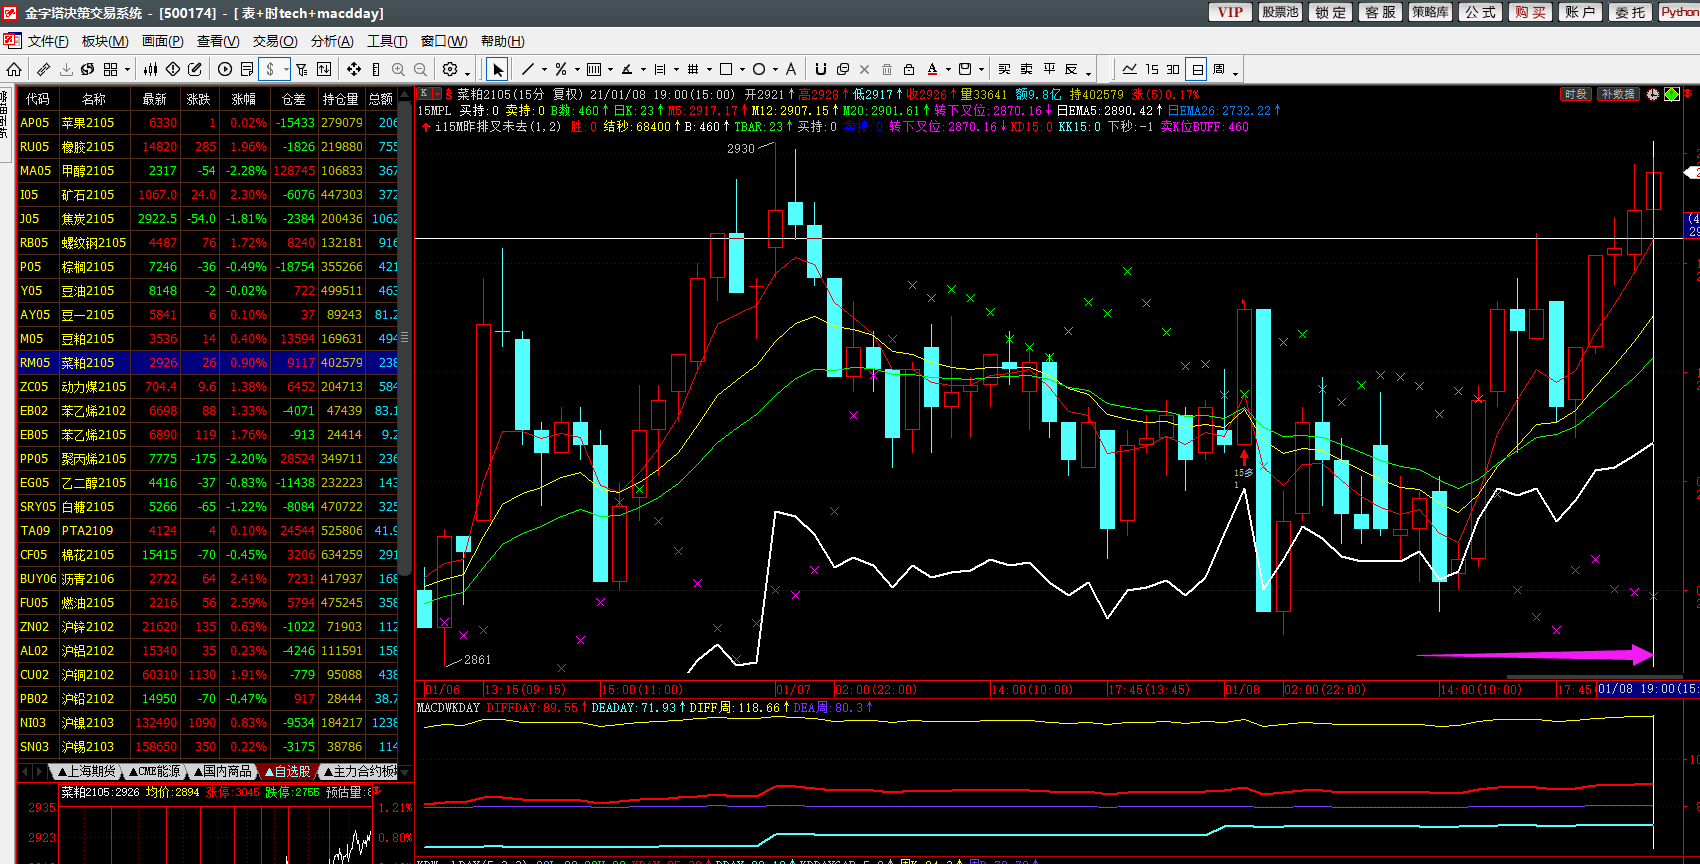Select the text letter A tool
This screenshot has width=1700, height=864.
point(790,69)
